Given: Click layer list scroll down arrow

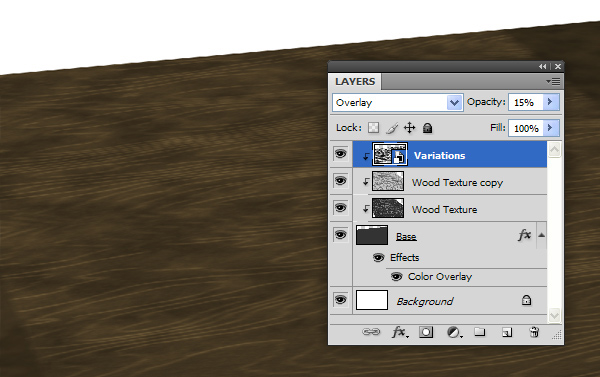Looking at the screenshot, I should (x=554, y=315).
